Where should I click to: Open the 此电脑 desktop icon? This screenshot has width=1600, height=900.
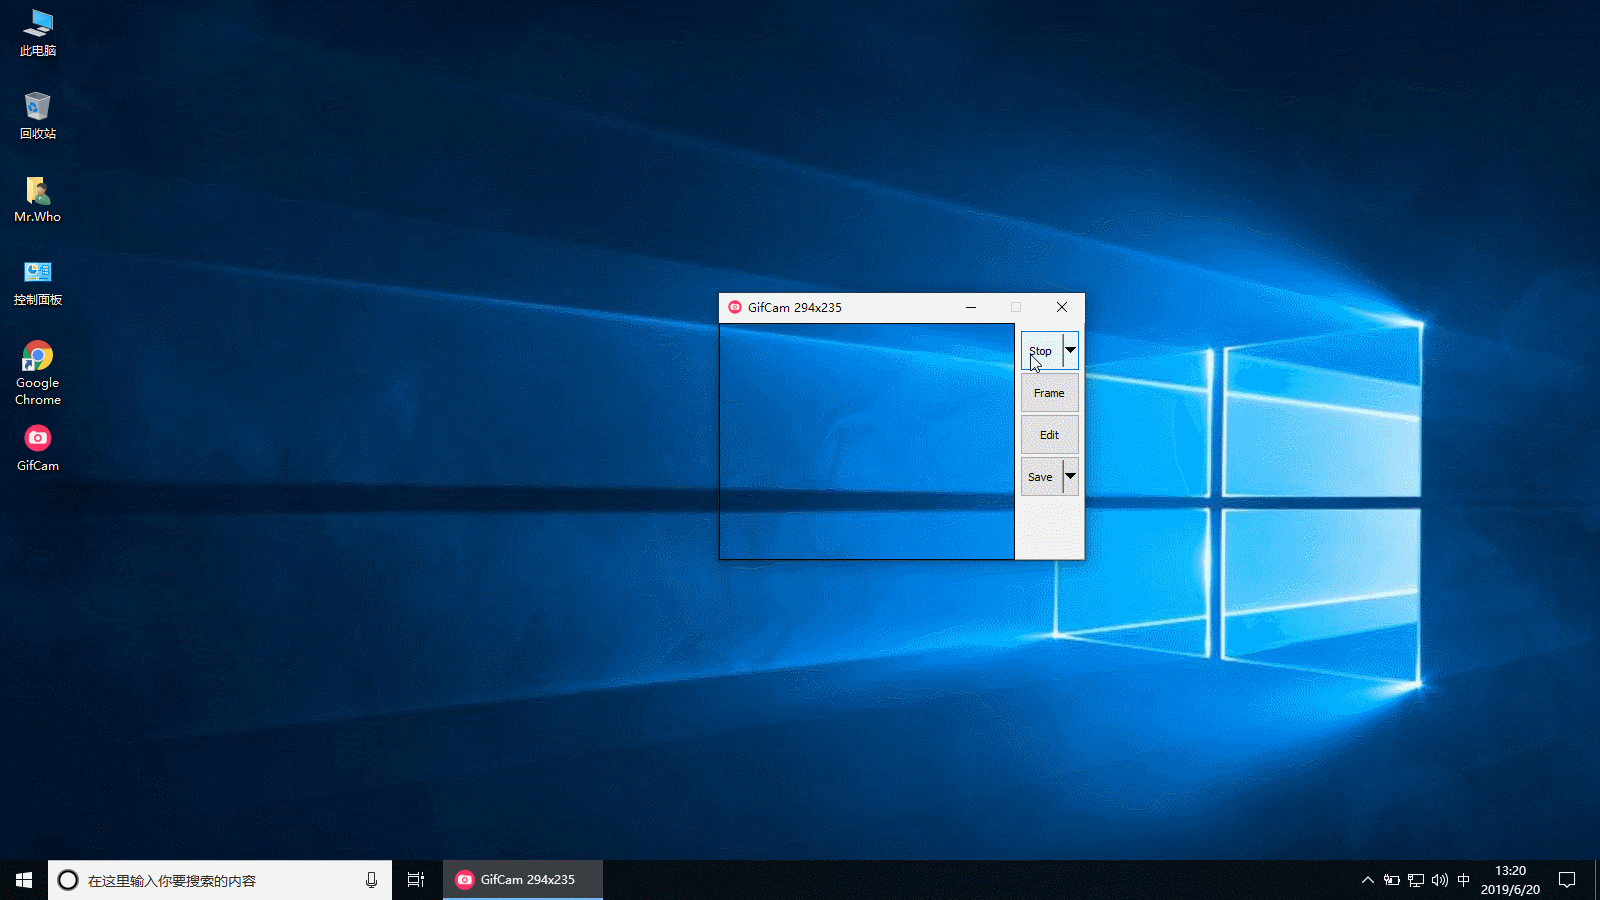point(38,33)
